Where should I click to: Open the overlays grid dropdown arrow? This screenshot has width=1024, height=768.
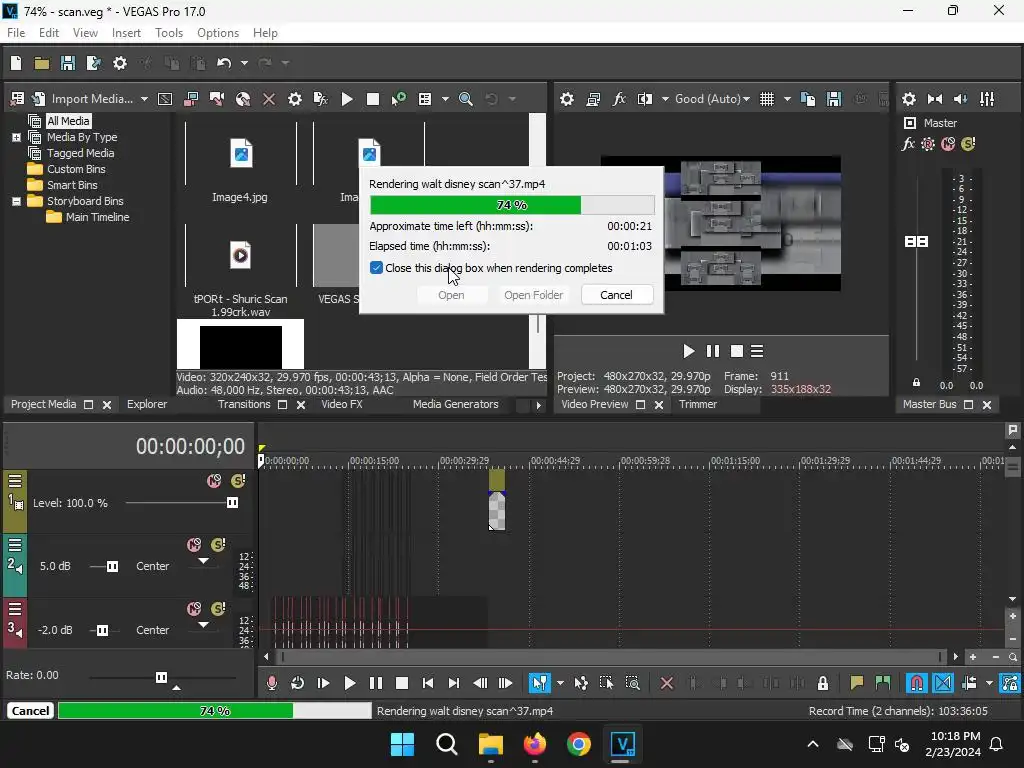point(788,99)
